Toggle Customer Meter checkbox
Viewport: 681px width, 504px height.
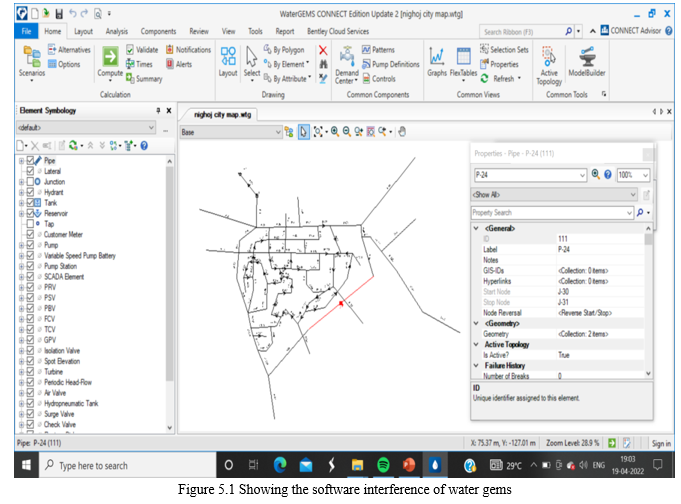pyautogui.click(x=30, y=234)
